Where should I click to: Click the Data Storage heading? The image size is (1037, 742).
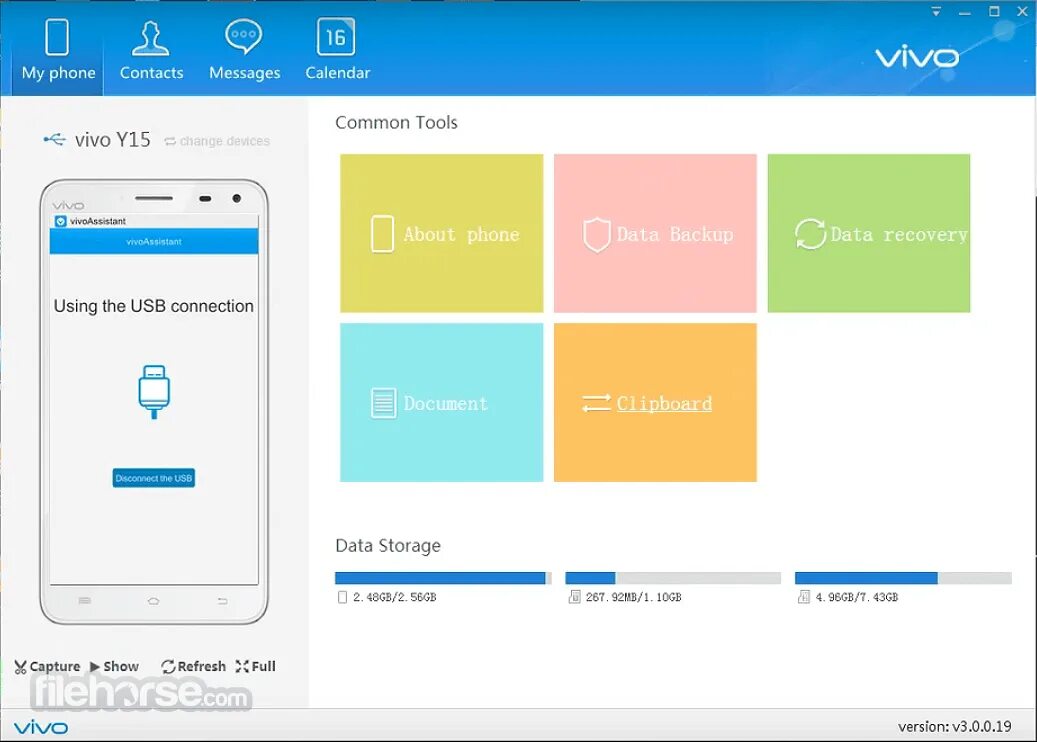(x=388, y=546)
